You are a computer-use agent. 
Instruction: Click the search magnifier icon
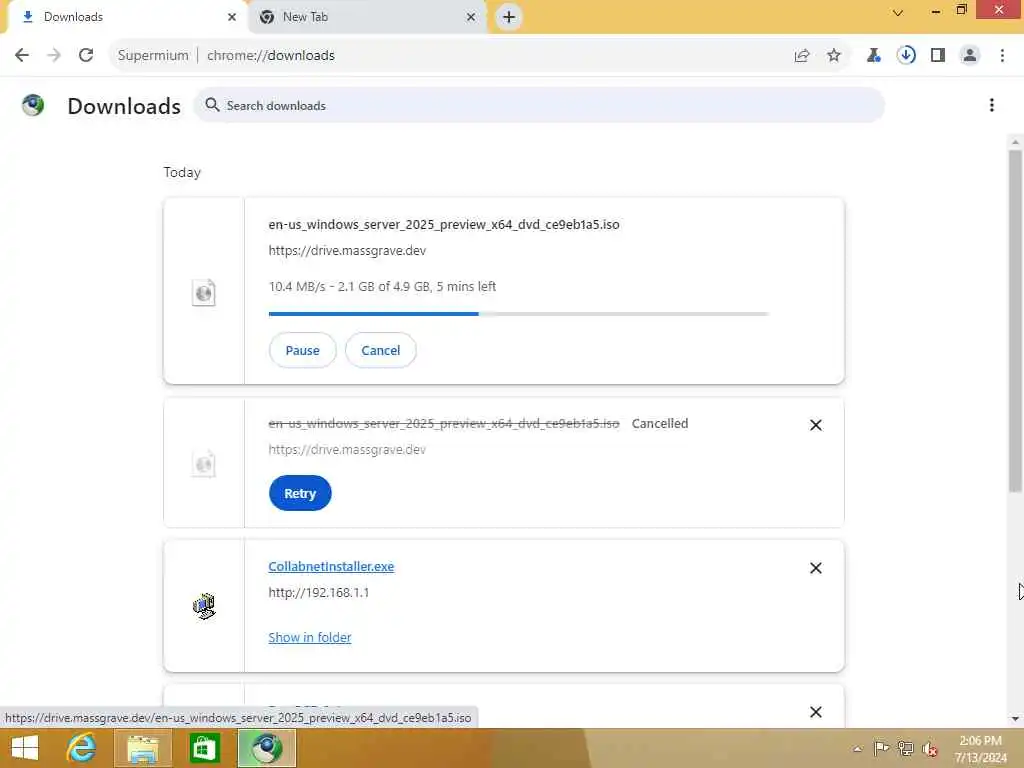pyautogui.click(x=212, y=104)
